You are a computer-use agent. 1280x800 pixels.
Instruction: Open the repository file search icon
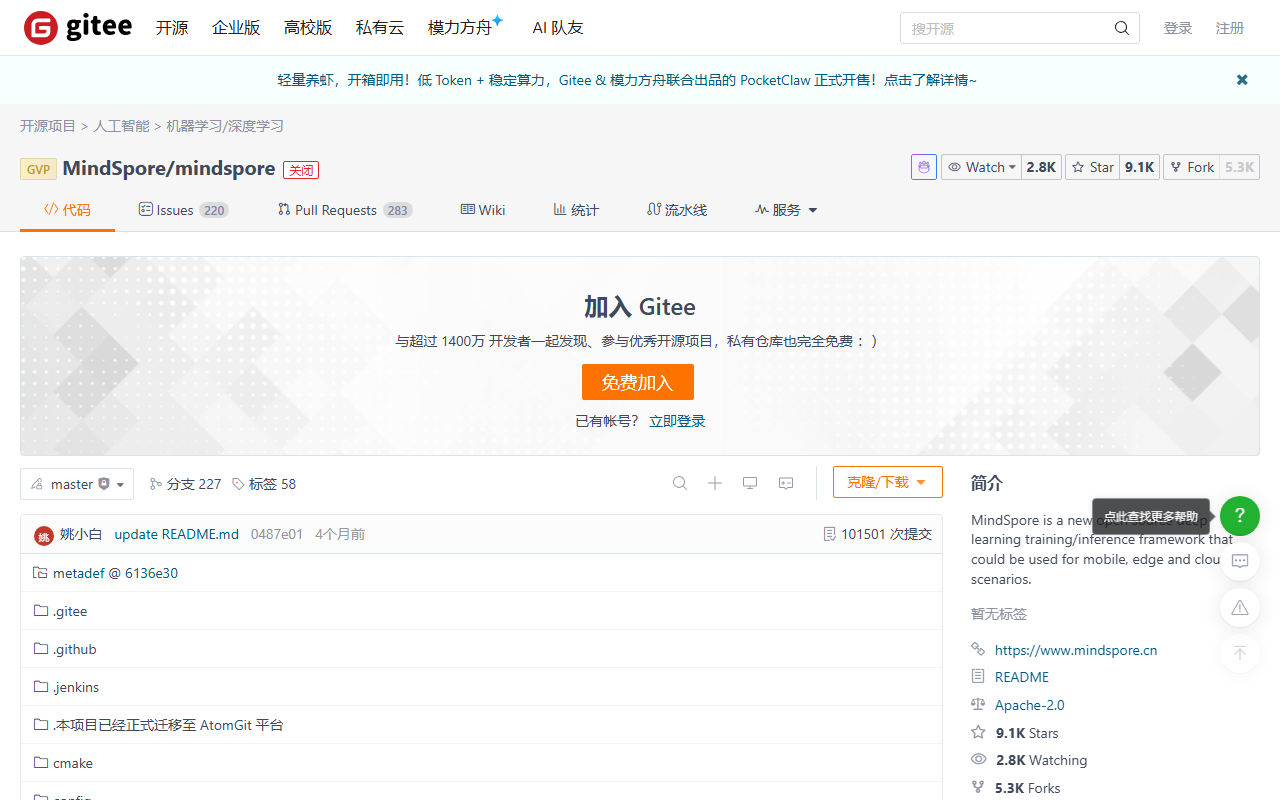click(x=680, y=483)
